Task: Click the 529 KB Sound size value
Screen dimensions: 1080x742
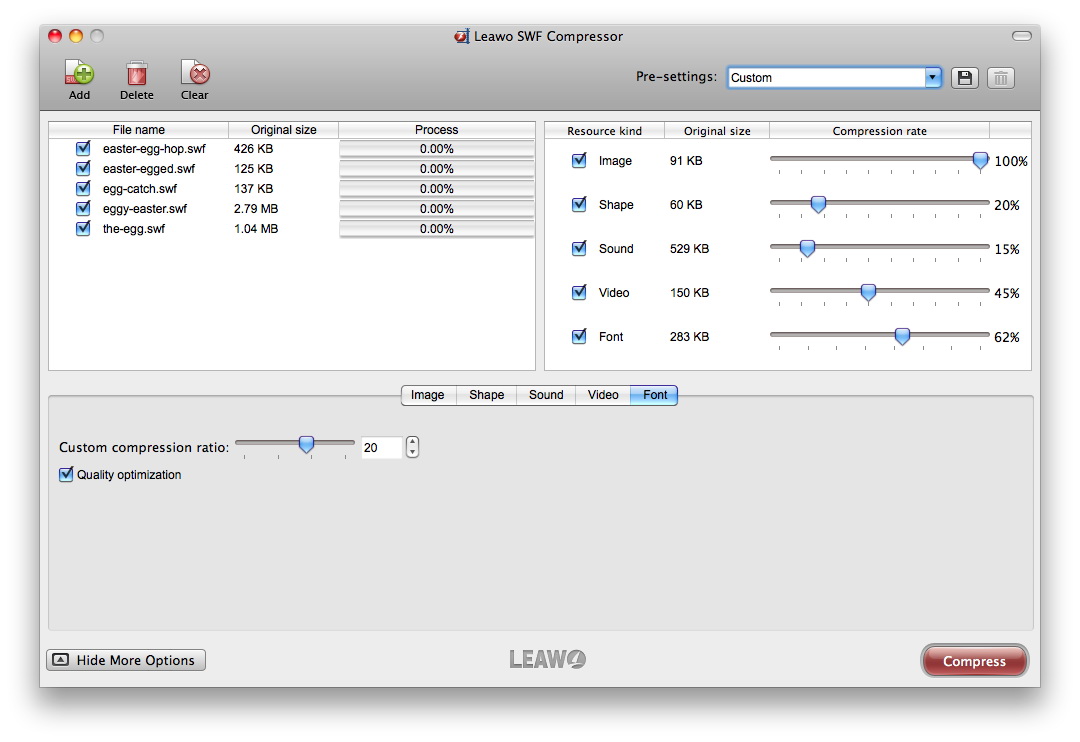Action: (x=689, y=249)
